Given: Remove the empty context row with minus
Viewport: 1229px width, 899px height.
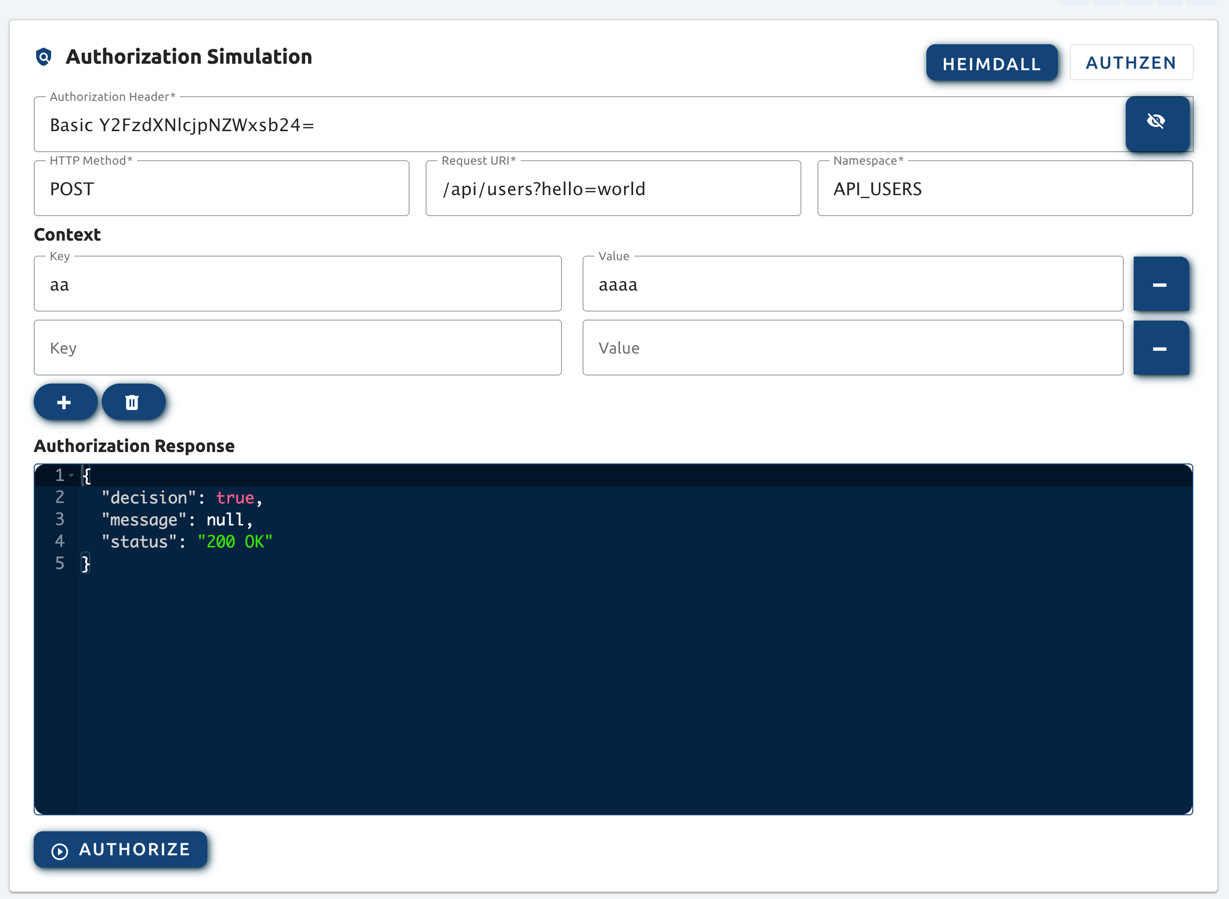Looking at the screenshot, I should [x=1161, y=349].
